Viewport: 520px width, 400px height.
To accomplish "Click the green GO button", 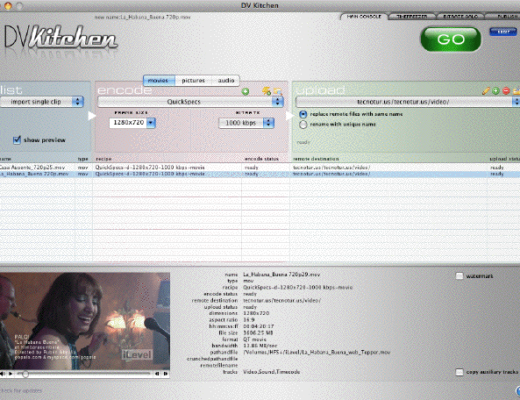I will [451, 39].
